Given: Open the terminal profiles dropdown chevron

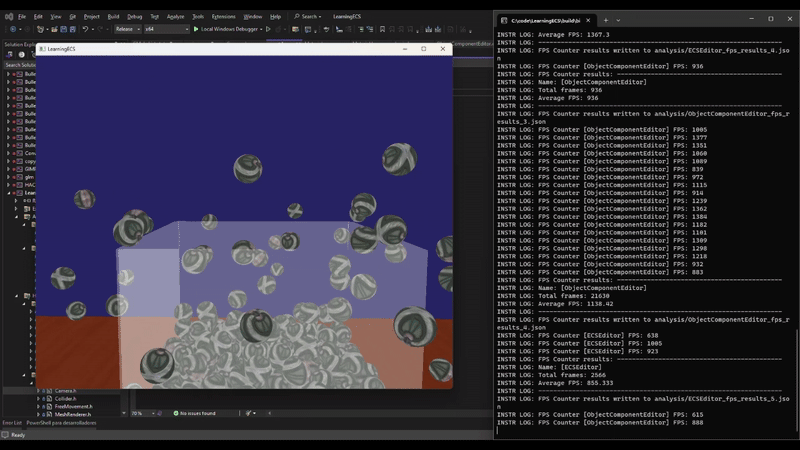Looking at the screenshot, I should pyautogui.click(x=618, y=19).
